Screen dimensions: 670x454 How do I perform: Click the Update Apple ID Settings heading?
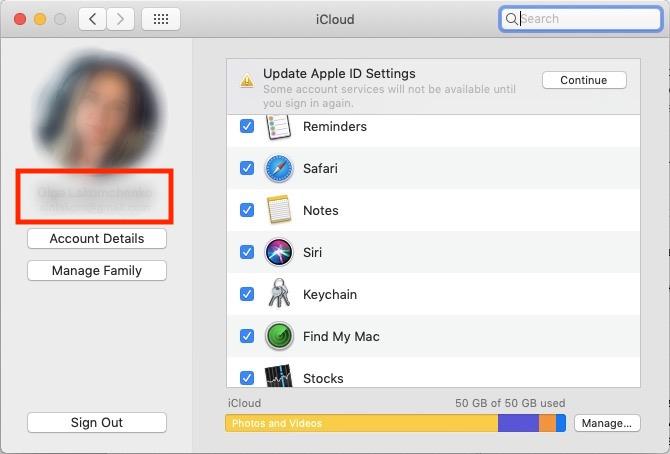point(339,74)
